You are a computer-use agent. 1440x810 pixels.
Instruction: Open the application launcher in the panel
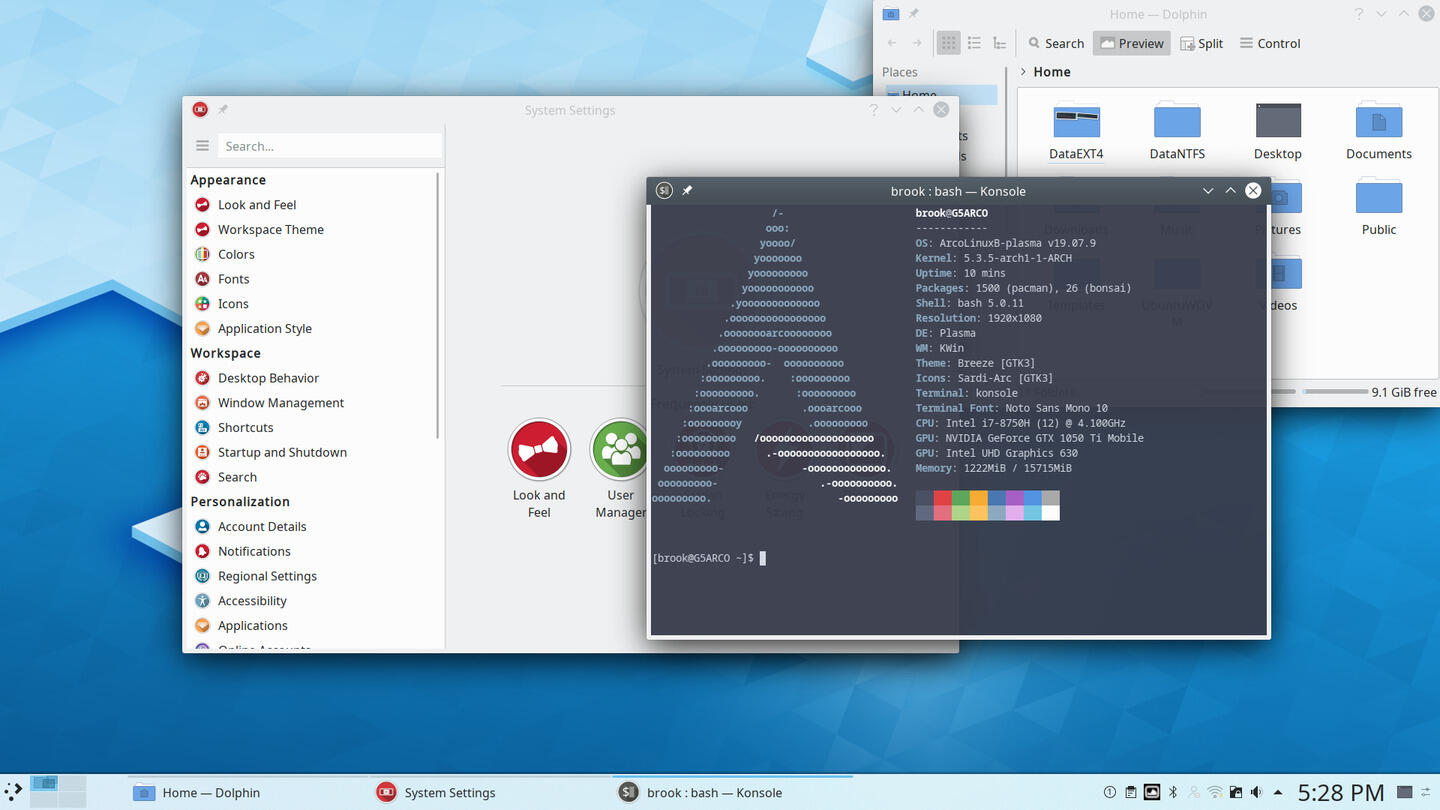click(x=13, y=792)
